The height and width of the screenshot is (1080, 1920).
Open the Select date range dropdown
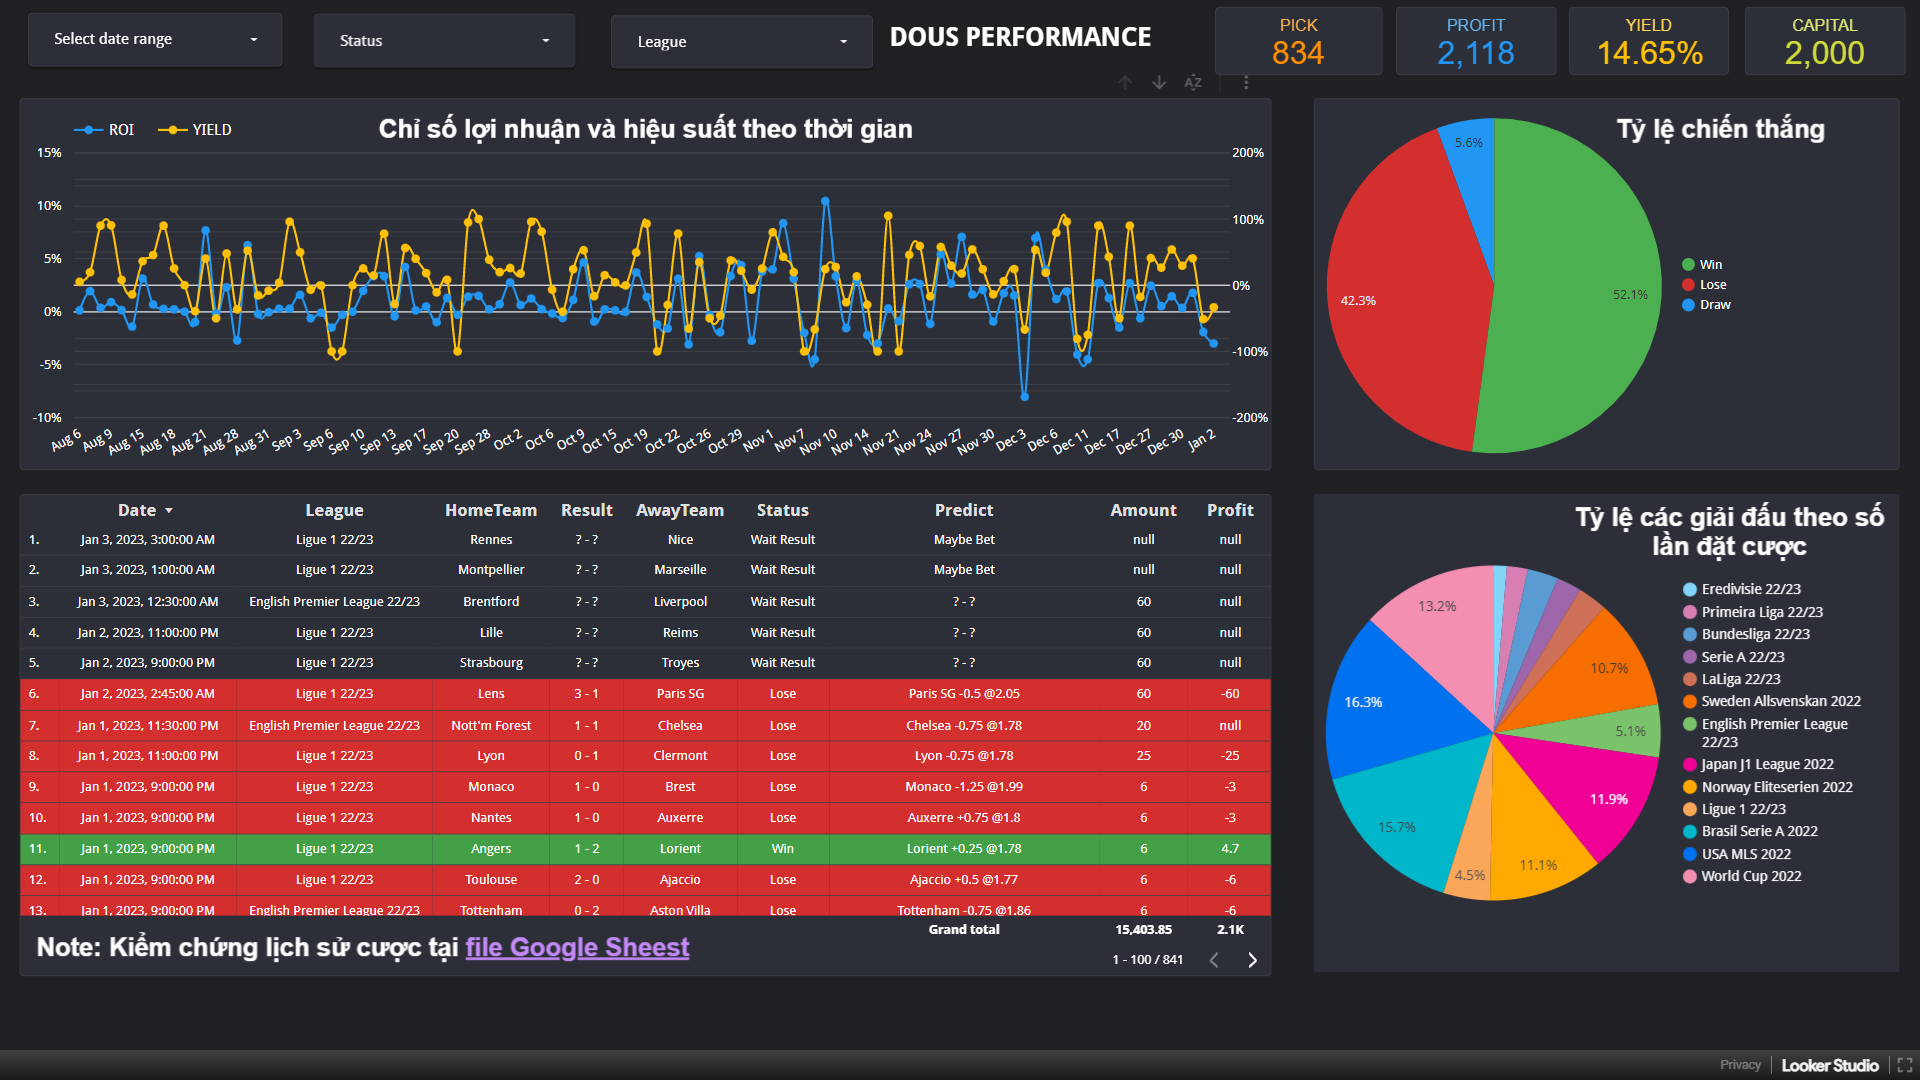(x=155, y=40)
